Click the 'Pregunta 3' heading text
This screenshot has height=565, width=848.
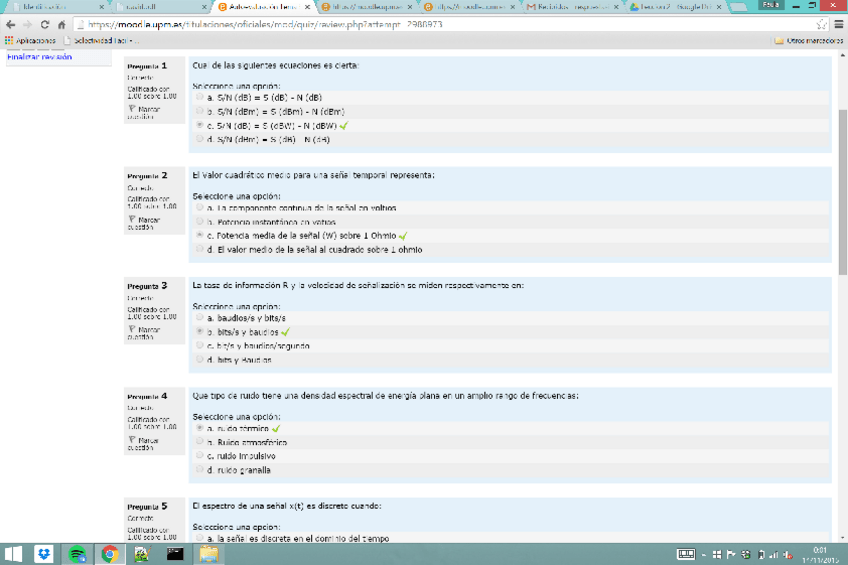point(147,286)
